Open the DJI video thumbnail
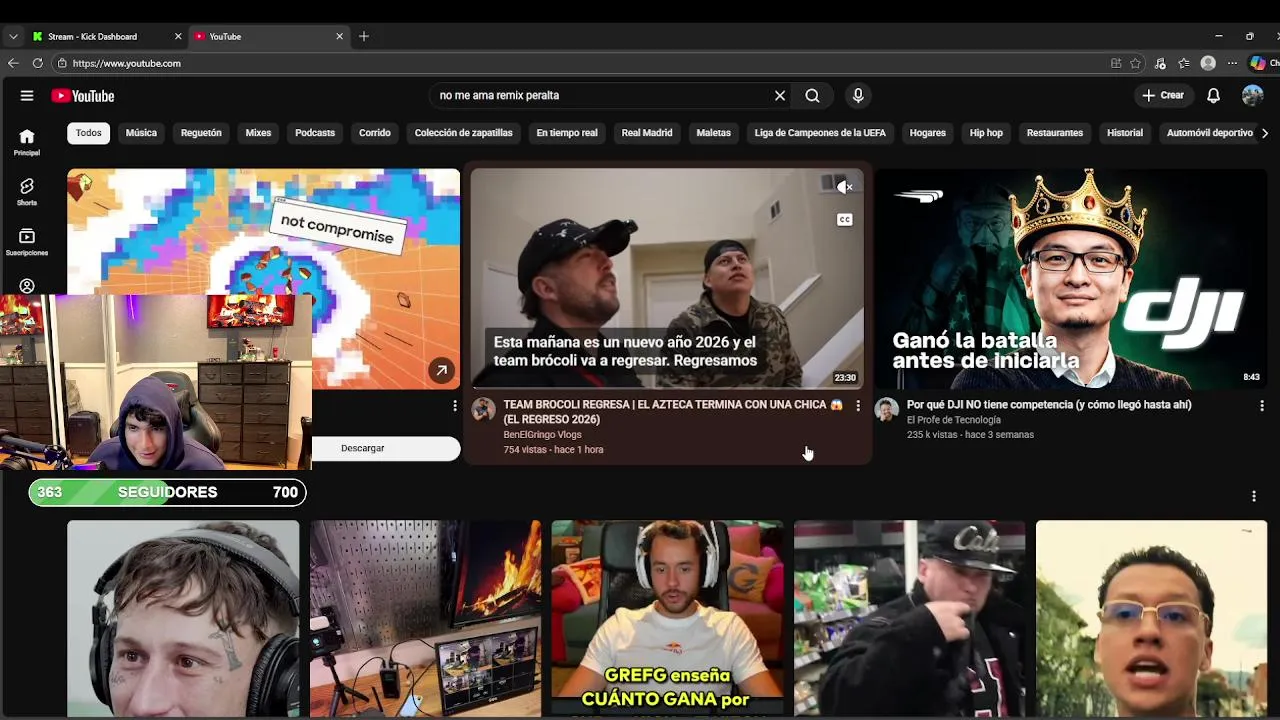The width and height of the screenshot is (1280, 720). click(1071, 279)
